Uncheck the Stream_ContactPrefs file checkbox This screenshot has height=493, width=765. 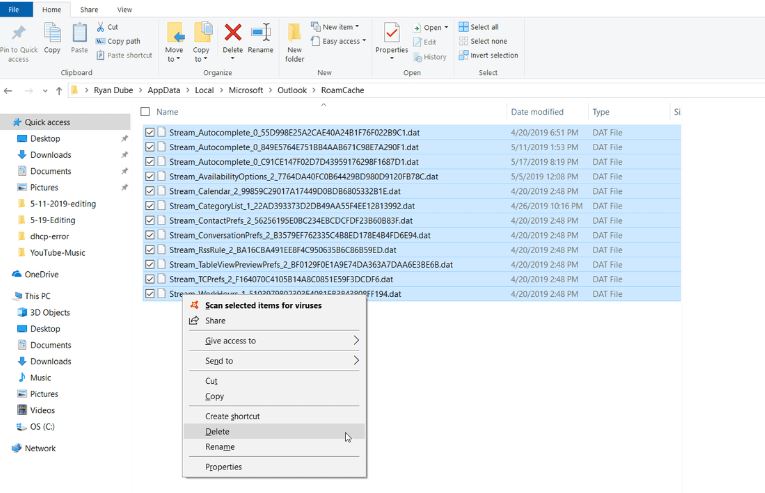pyautogui.click(x=150, y=220)
